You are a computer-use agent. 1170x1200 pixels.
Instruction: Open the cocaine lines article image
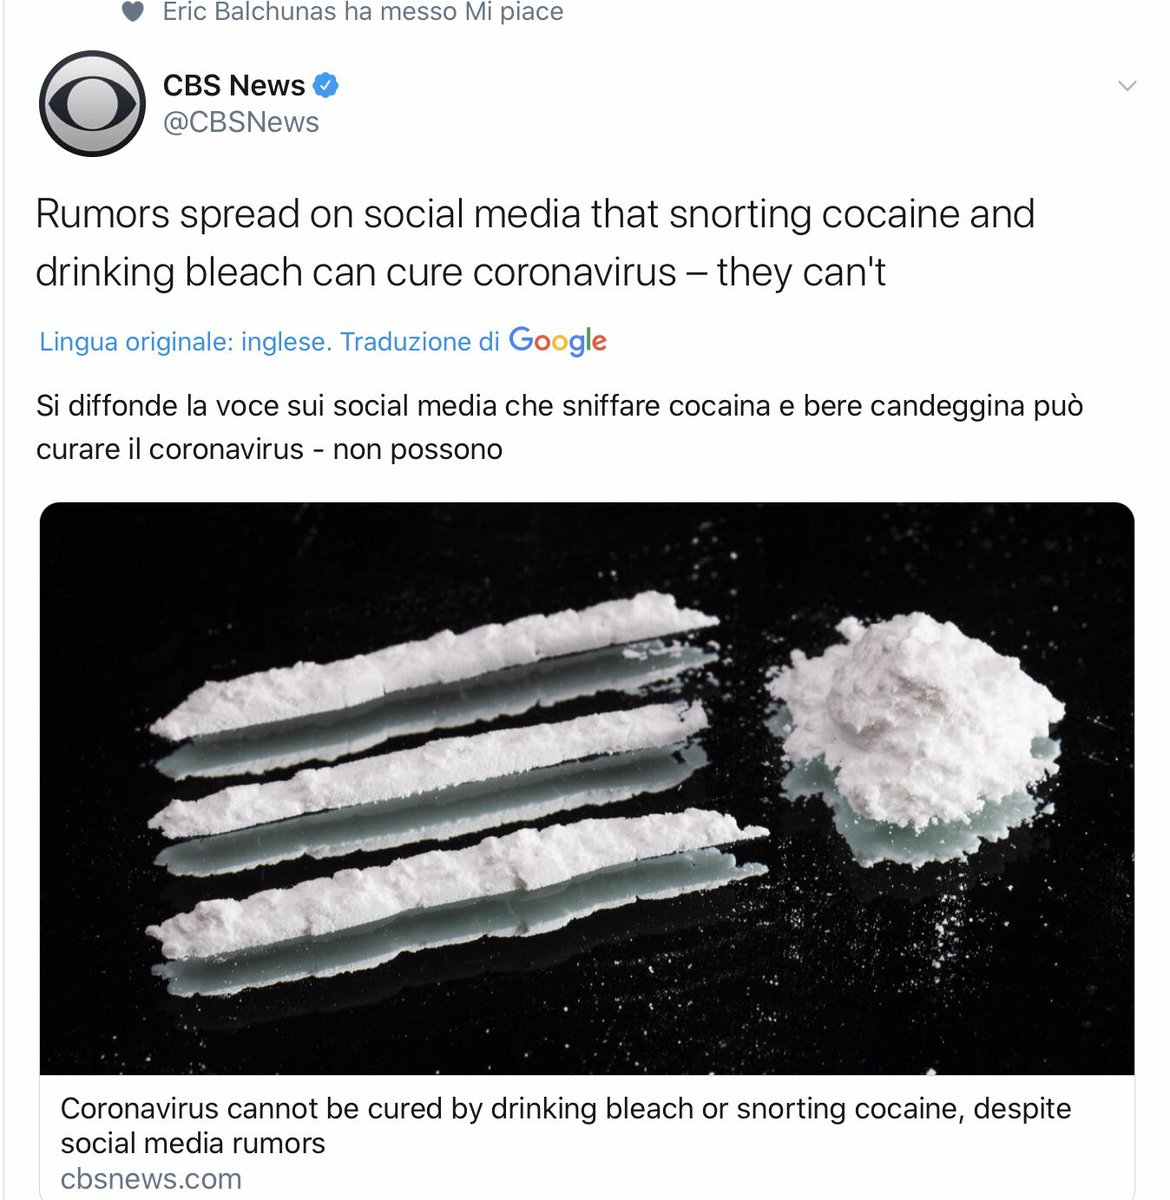[587, 788]
